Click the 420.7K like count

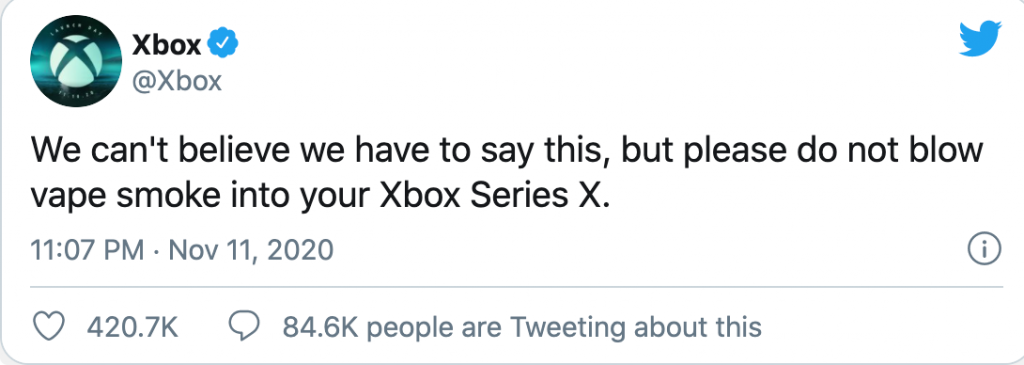click(x=132, y=326)
